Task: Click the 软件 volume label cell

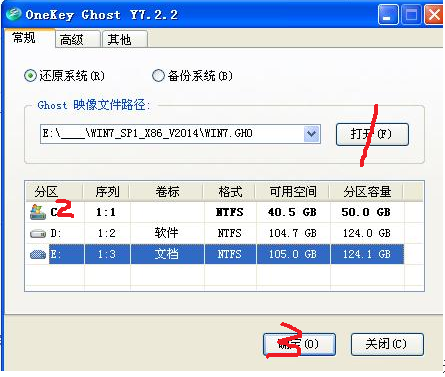Action: click(167, 233)
